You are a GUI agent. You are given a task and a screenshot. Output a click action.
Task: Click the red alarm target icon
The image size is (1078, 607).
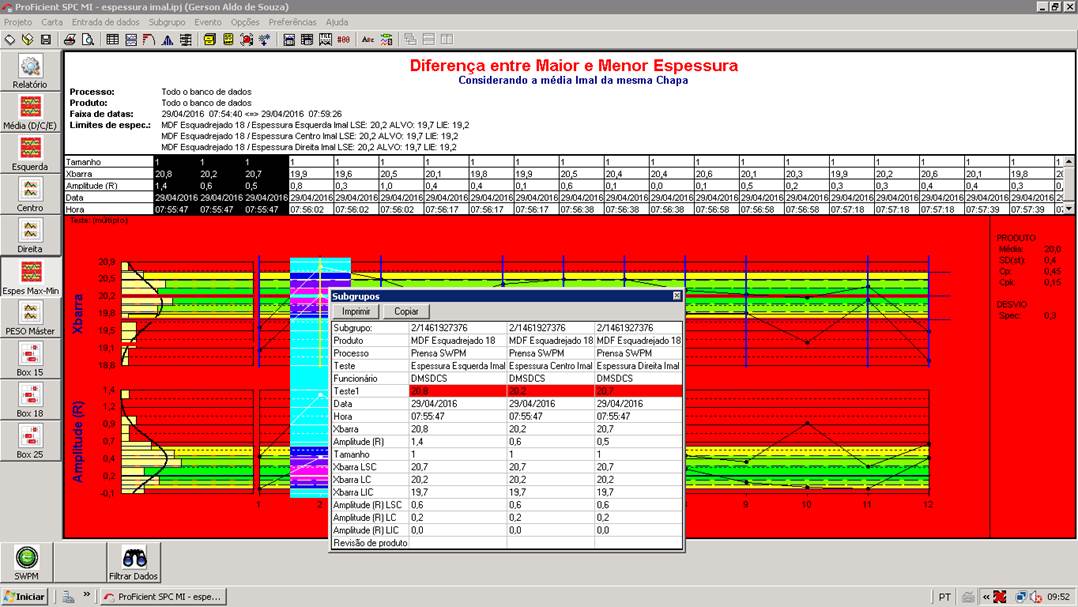pos(246,40)
